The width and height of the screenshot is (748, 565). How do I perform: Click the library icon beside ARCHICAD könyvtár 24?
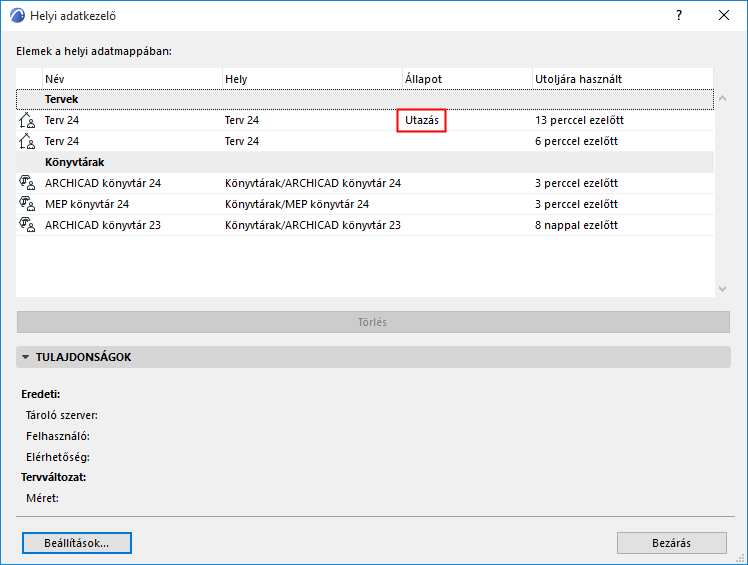pyautogui.click(x=27, y=183)
